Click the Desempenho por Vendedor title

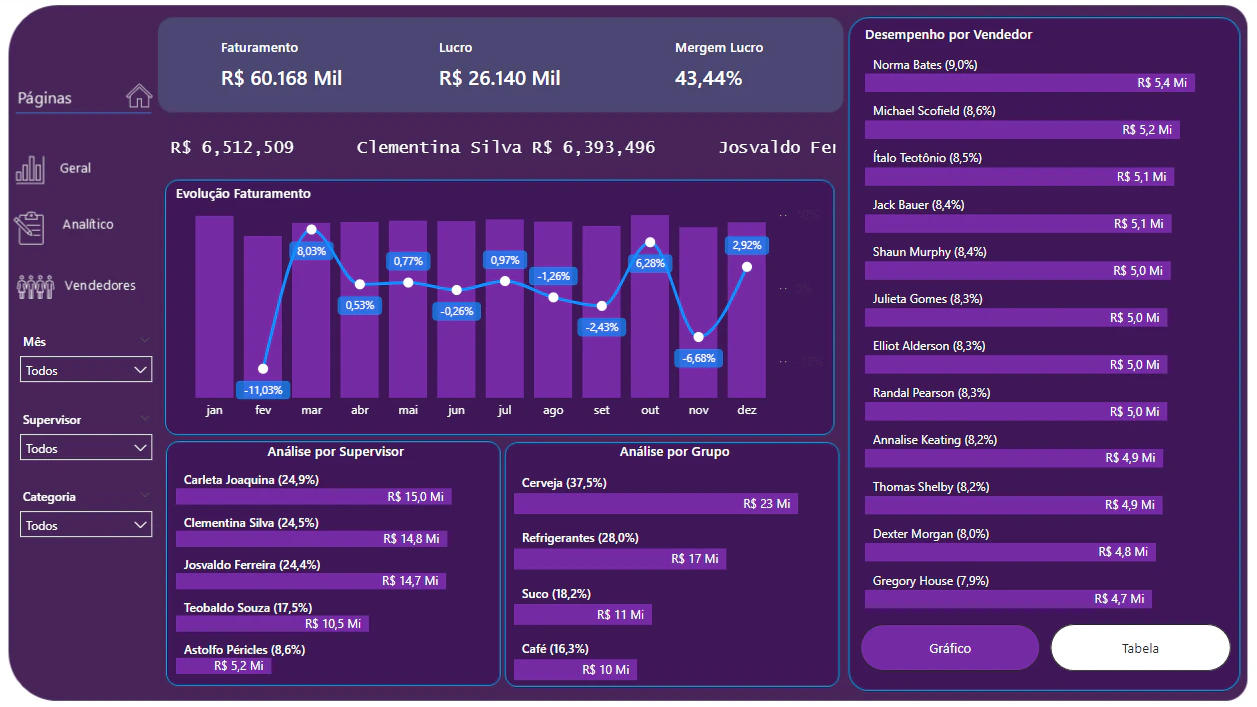[x=948, y=34]
